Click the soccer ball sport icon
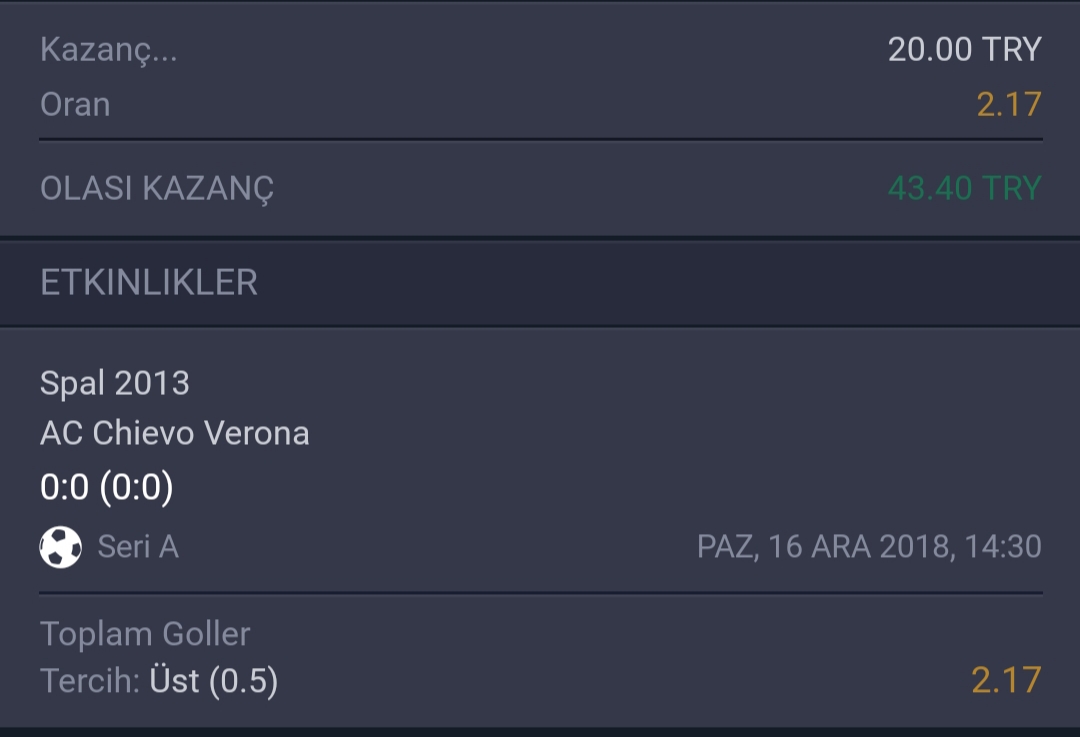The image size is (1080, 737). point(61,547)
